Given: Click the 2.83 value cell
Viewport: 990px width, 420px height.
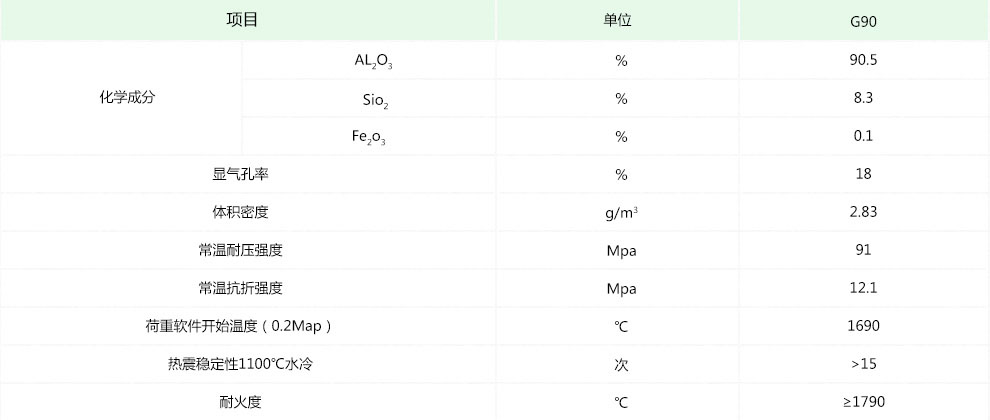Looking at the screenshot, I should point(864,212).
